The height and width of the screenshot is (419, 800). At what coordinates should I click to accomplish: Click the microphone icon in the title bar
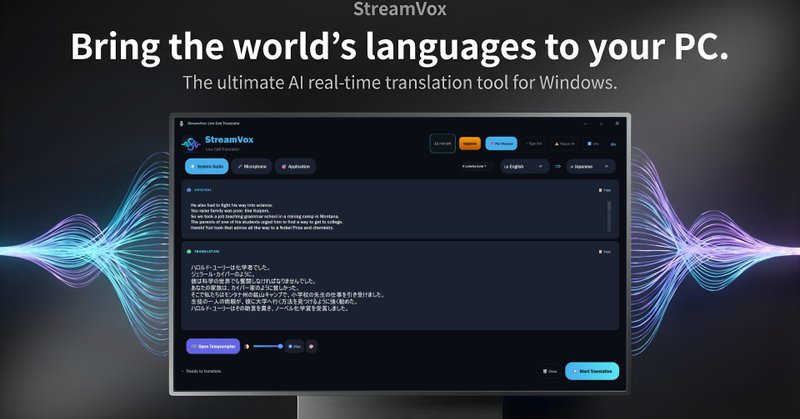(x=181, y=124)
